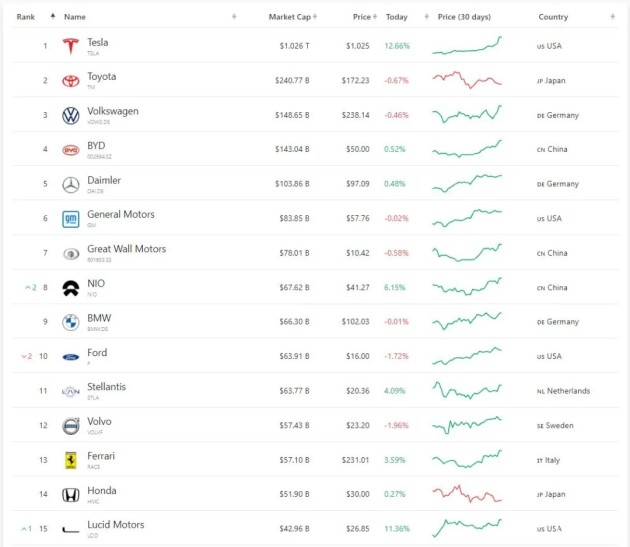
Task: Sort by Market Cap column header
Action: point(289,17)
